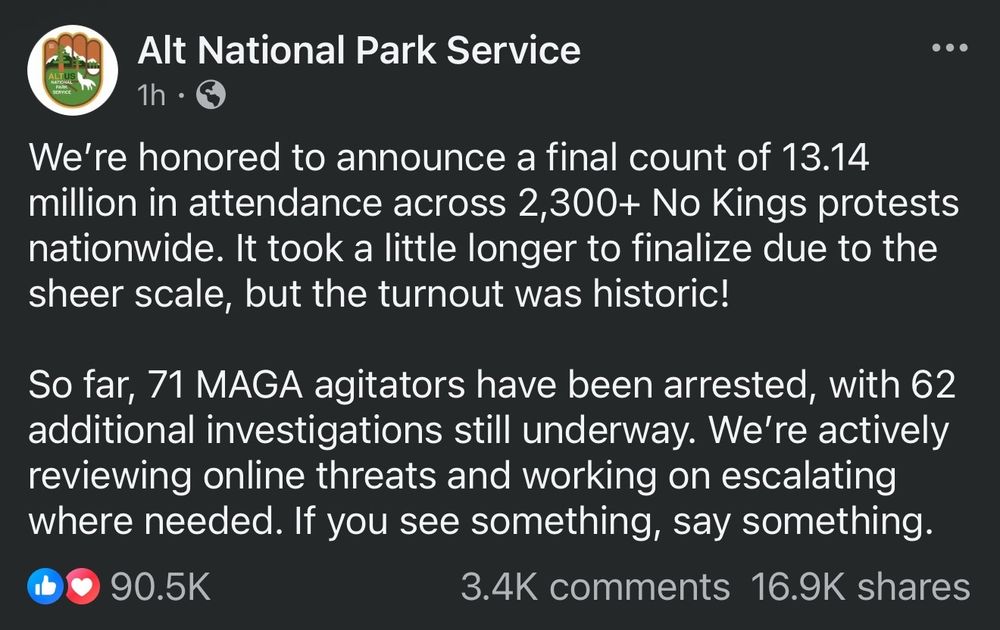Click the red heart reaction icon
The image size is (1000, 630).
coord(82,587)
